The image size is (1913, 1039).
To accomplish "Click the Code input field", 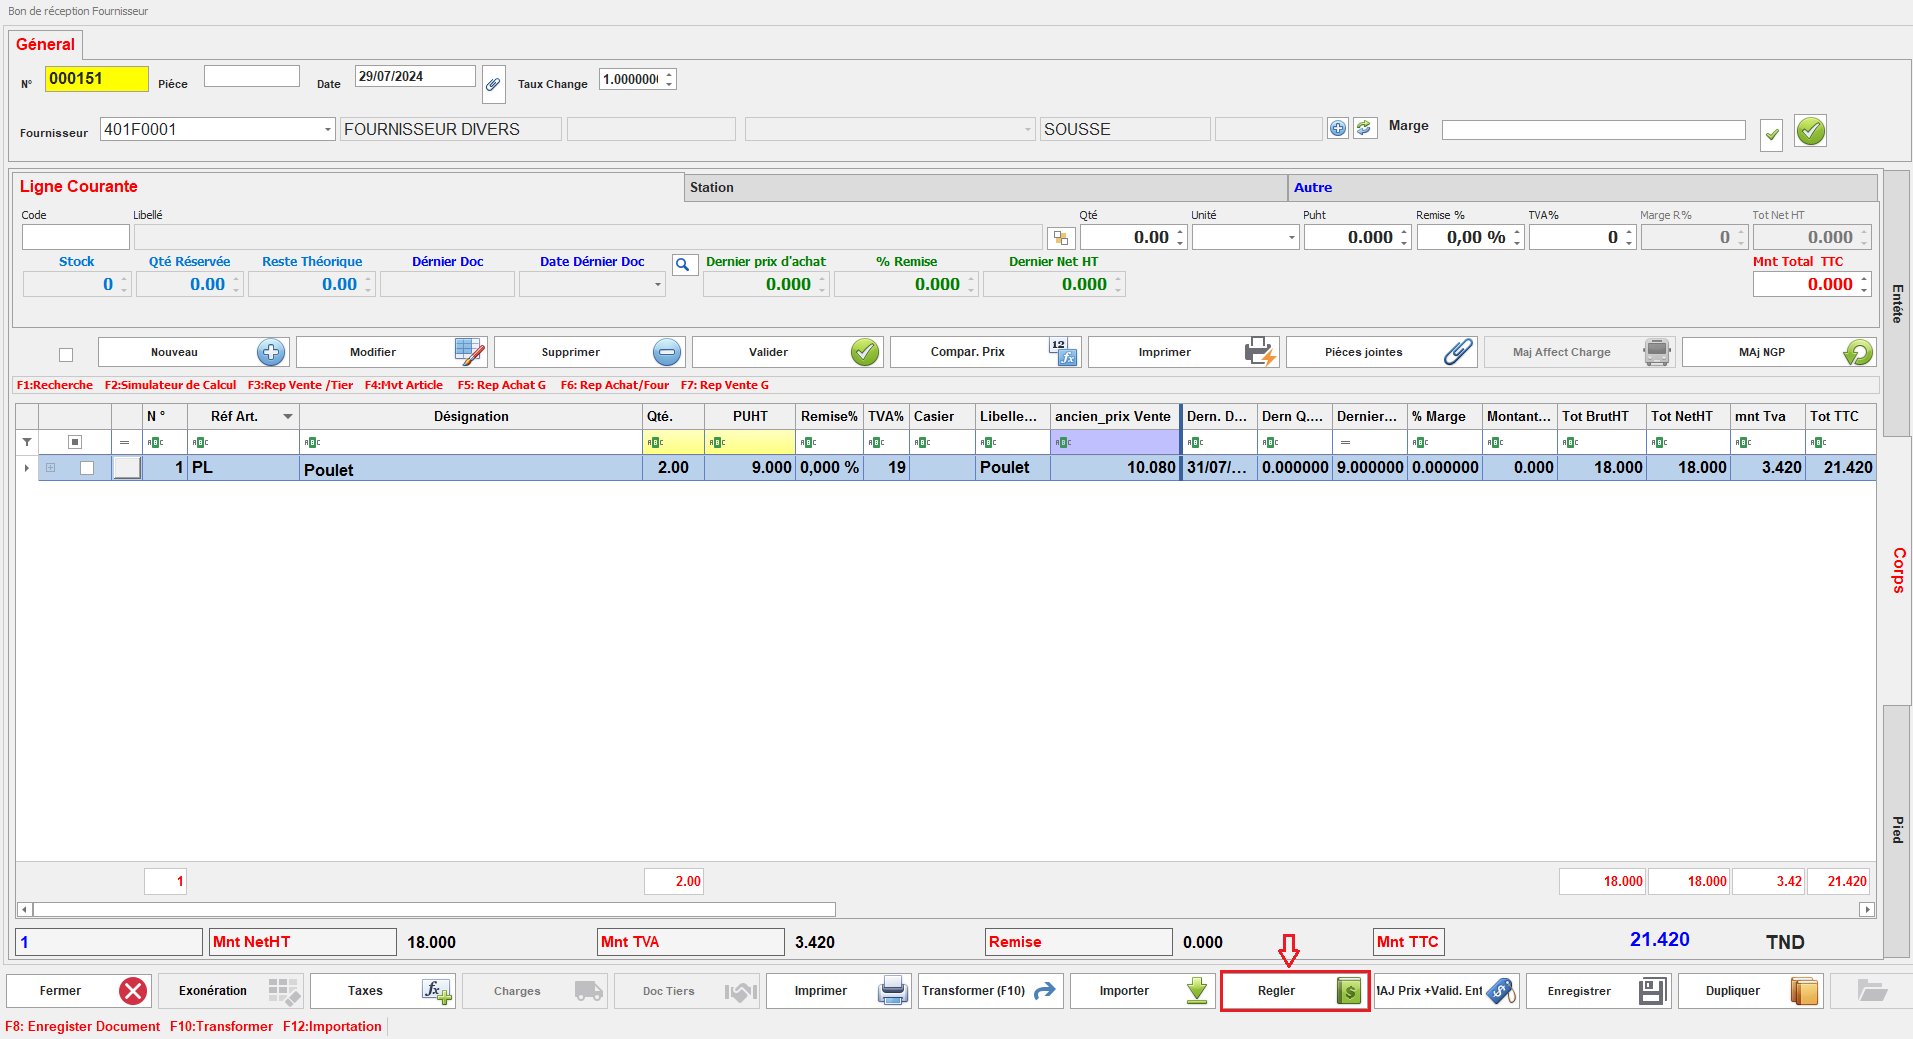I will click(x=76, y=237).
